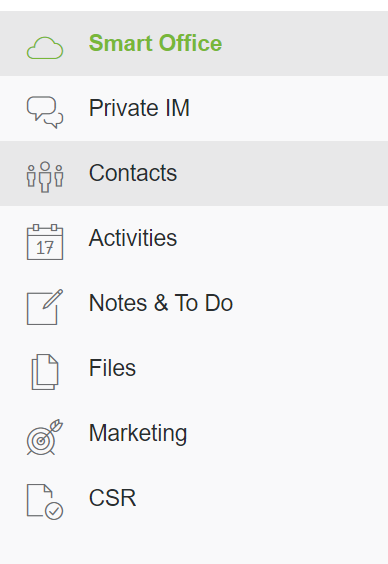This screenshot has width=388, height=564.
Task: Click the CSR document checkmark icon
Action: 45,502
